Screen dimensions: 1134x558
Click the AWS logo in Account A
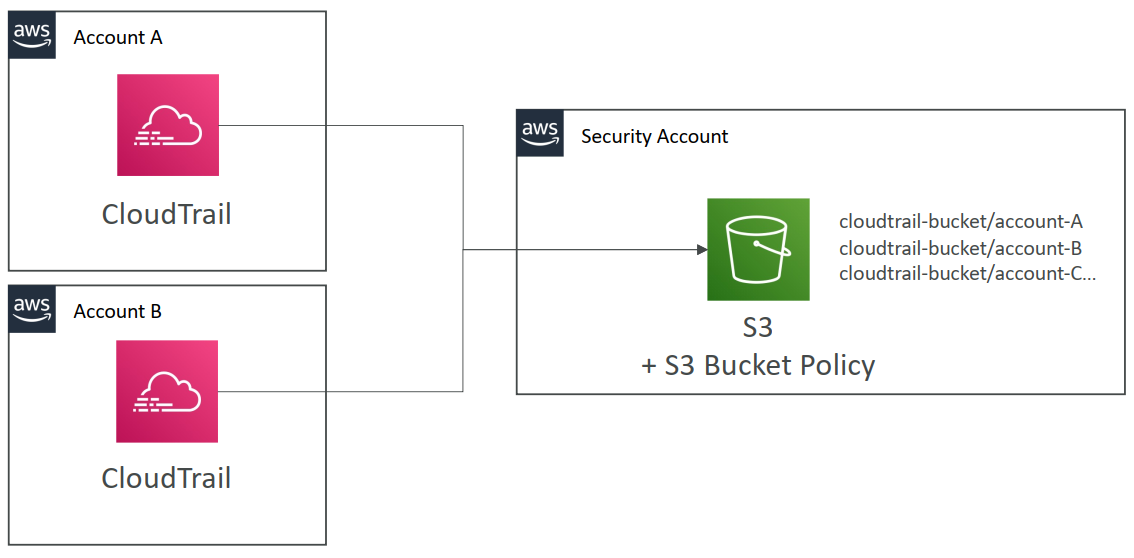coord(32,35)
